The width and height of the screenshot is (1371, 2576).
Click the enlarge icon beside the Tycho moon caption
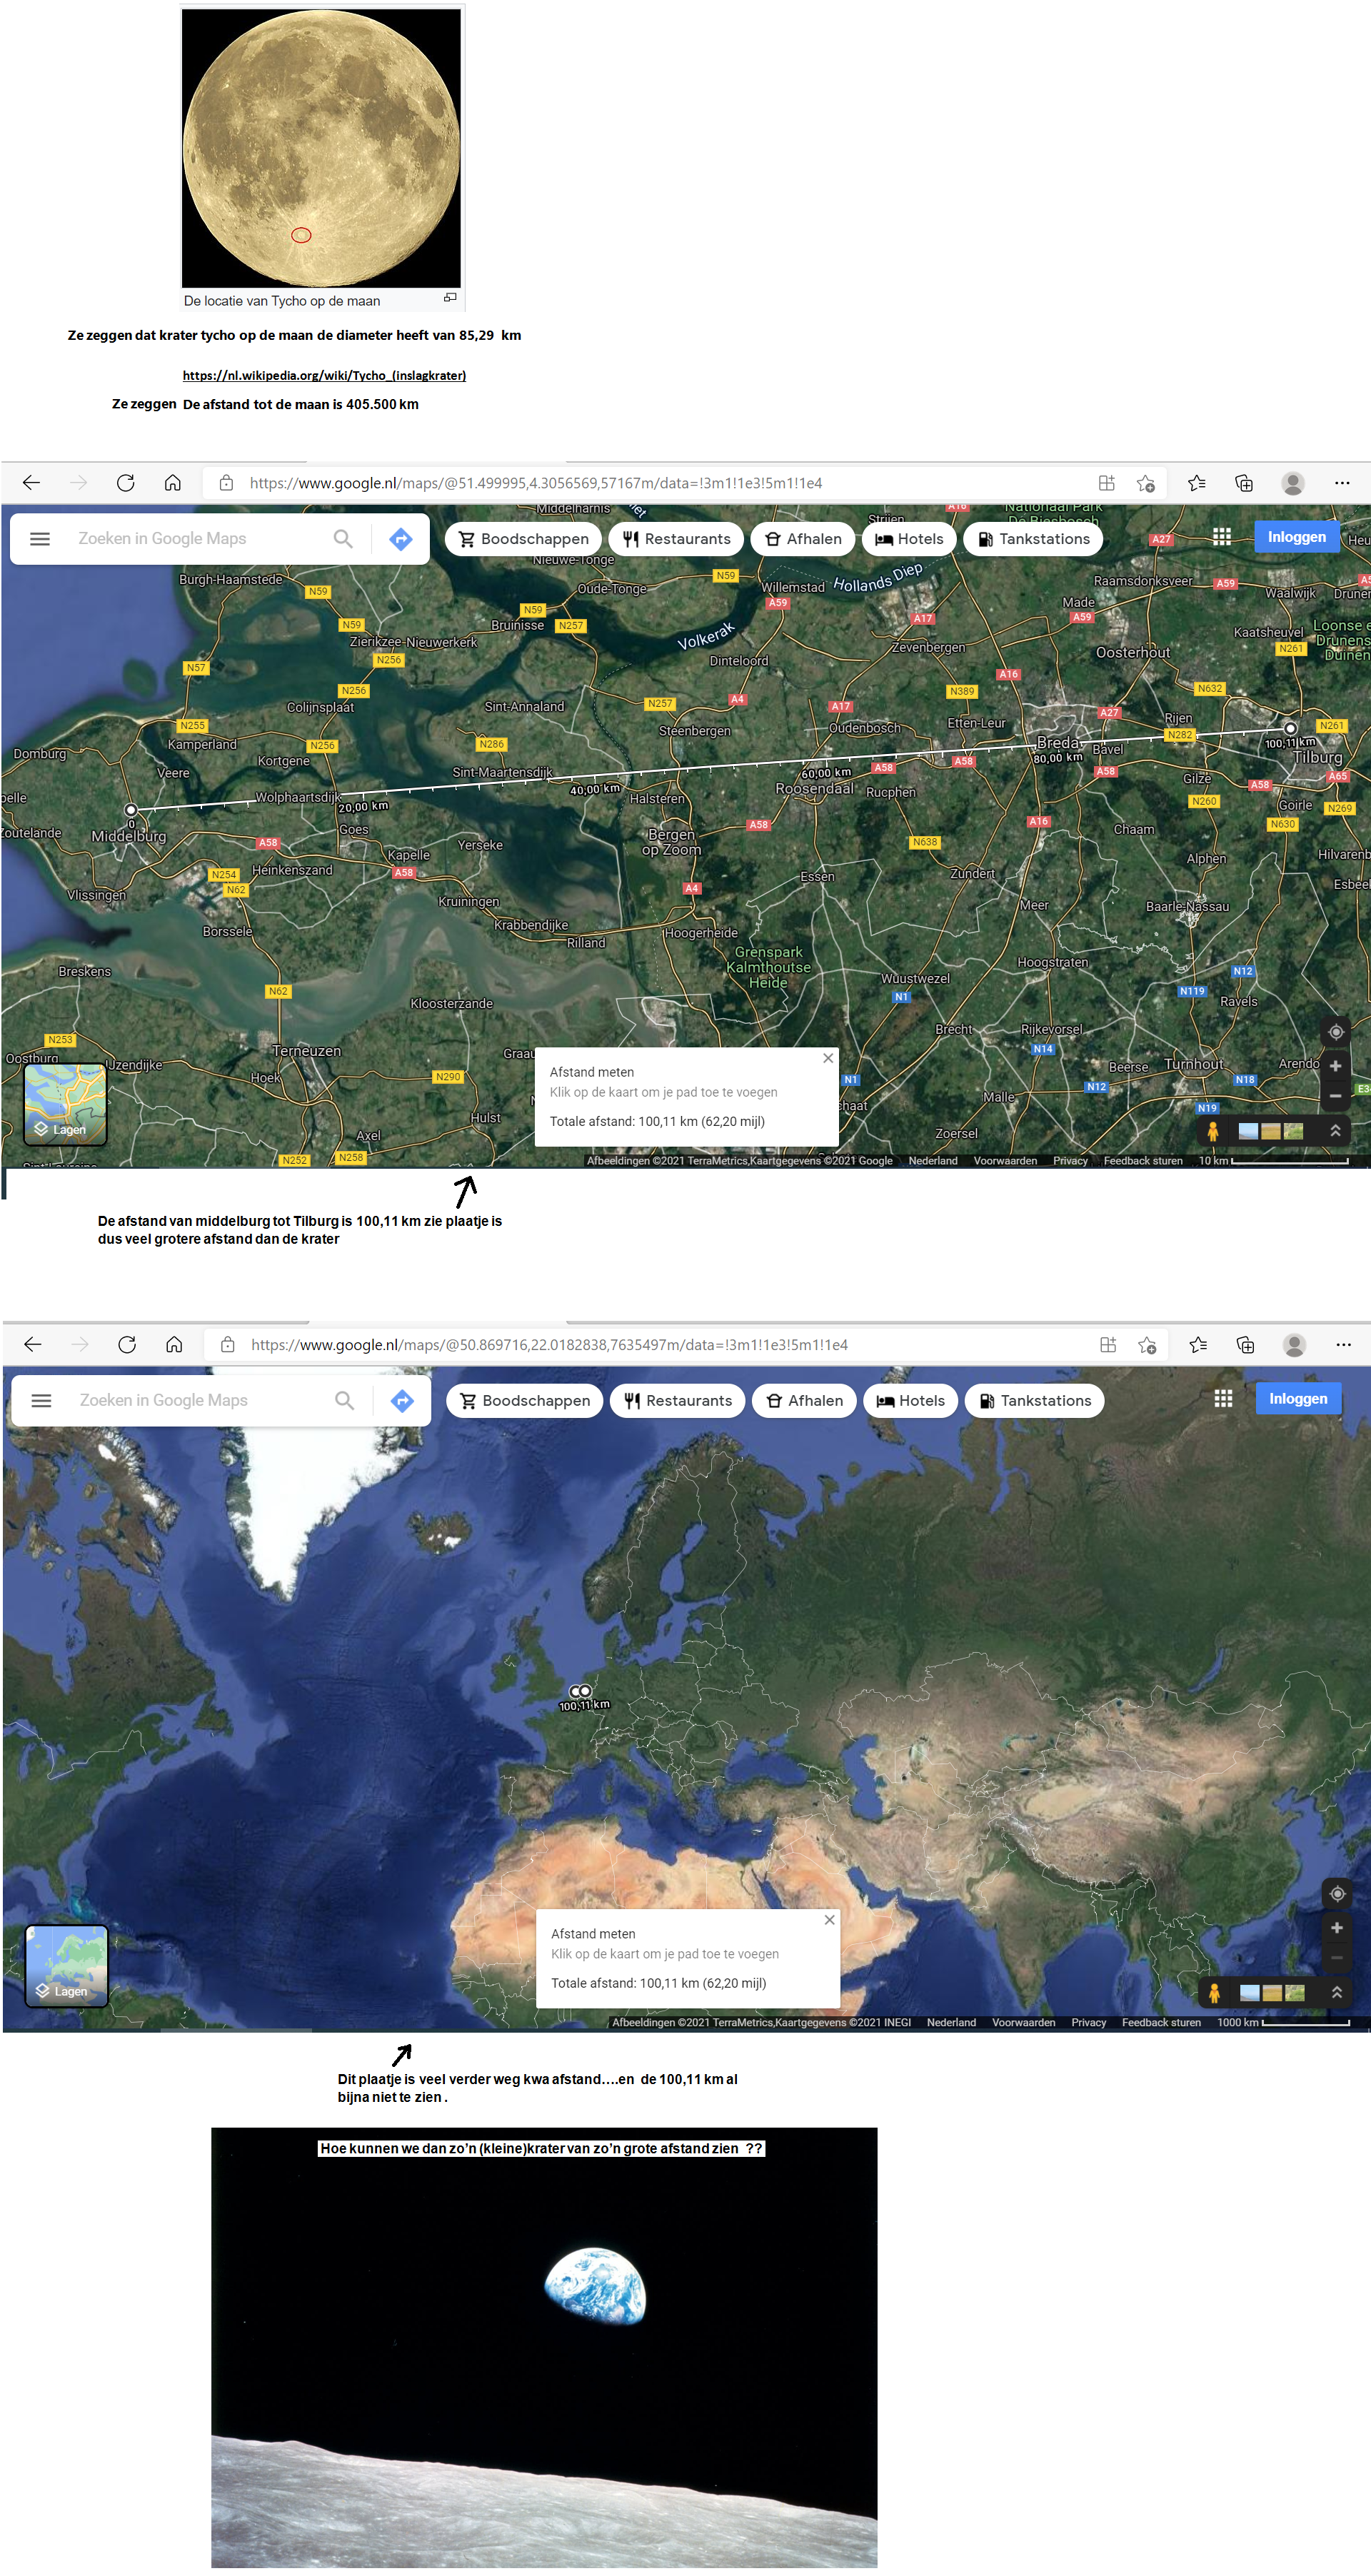(x=450, y=297)
